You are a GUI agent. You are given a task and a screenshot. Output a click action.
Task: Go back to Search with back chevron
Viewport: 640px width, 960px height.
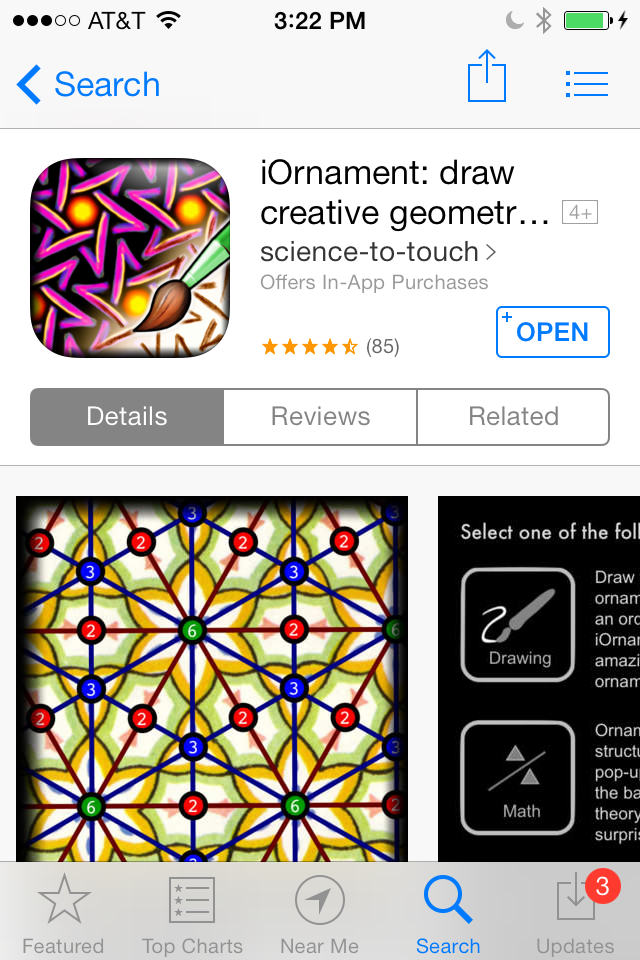point(88,84)
